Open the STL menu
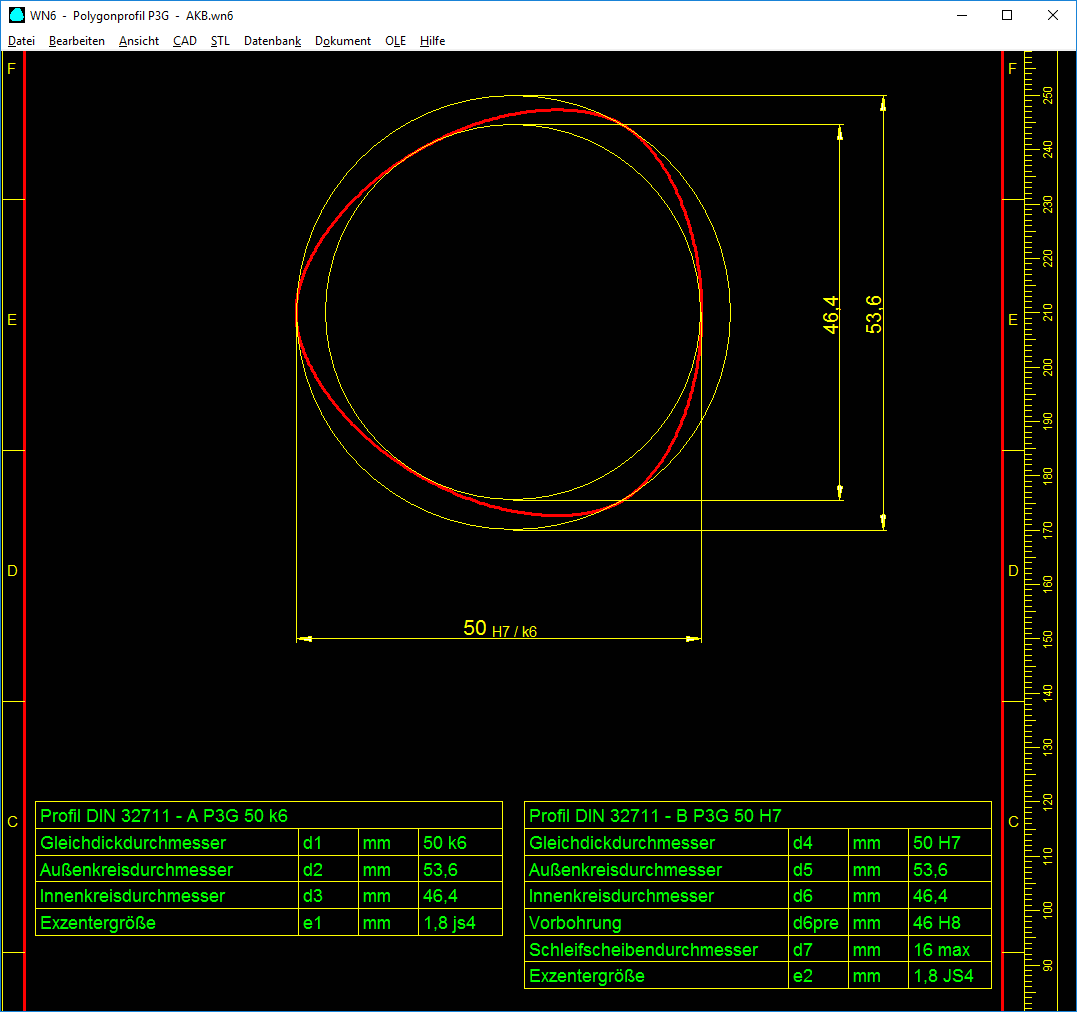Viewport: 1077px width, 1012px height. (220, 41)
